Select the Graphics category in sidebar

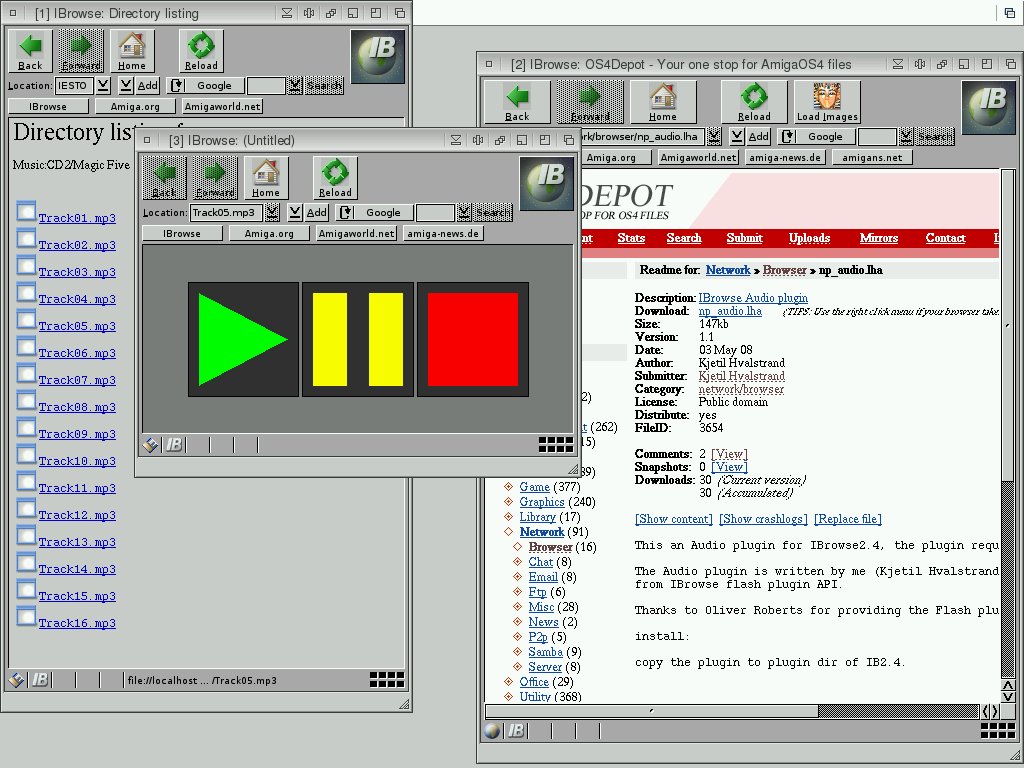click(x=542, y=502)
